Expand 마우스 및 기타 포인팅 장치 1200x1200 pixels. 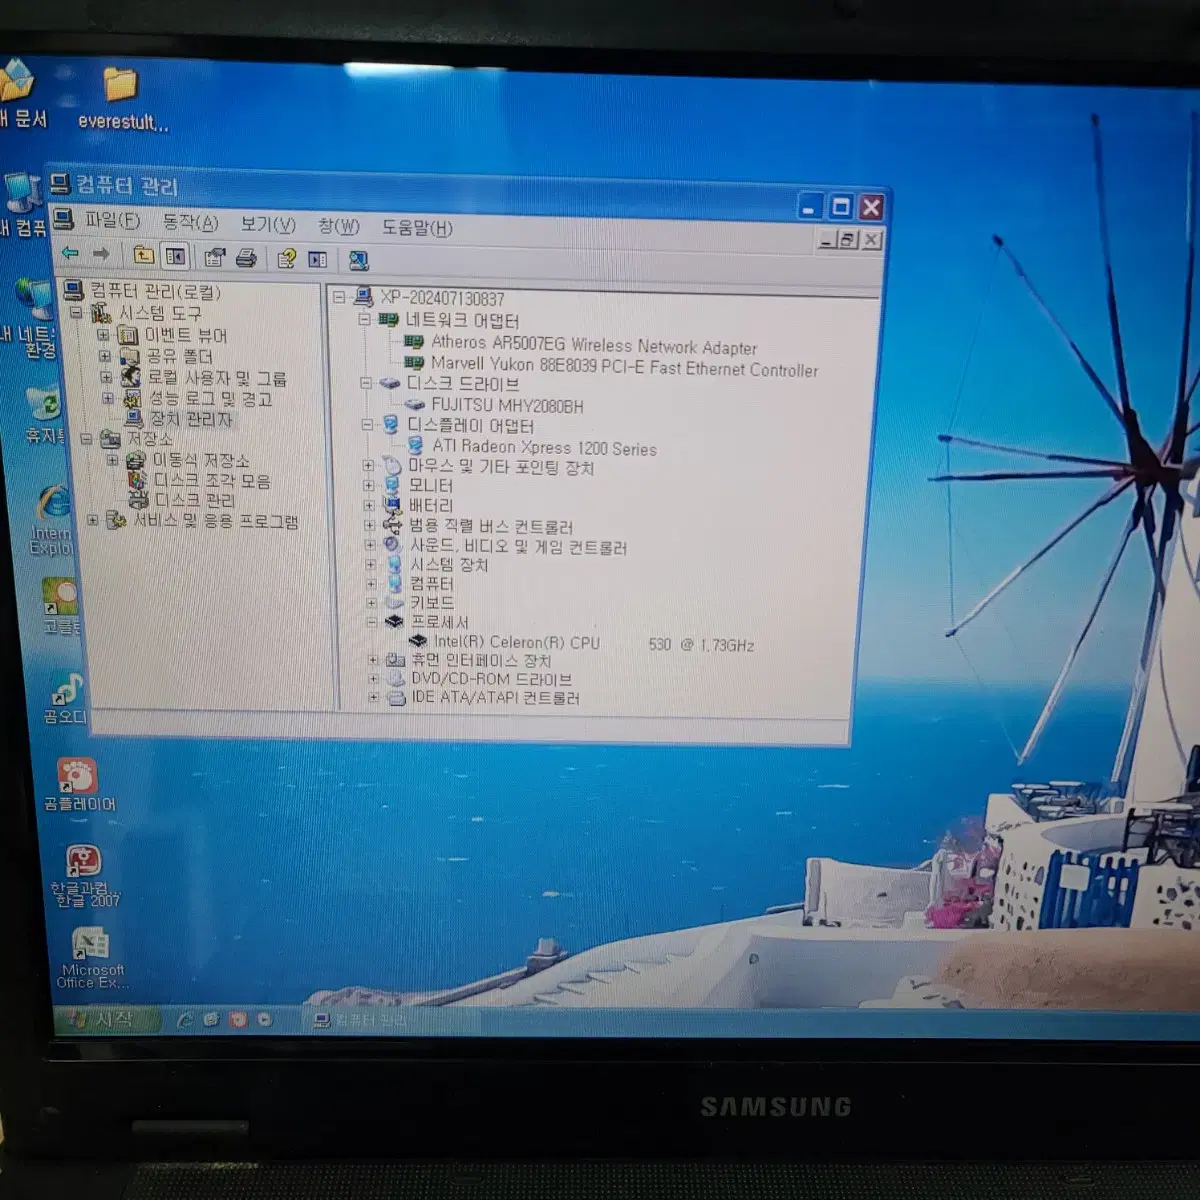click(368, 466)
